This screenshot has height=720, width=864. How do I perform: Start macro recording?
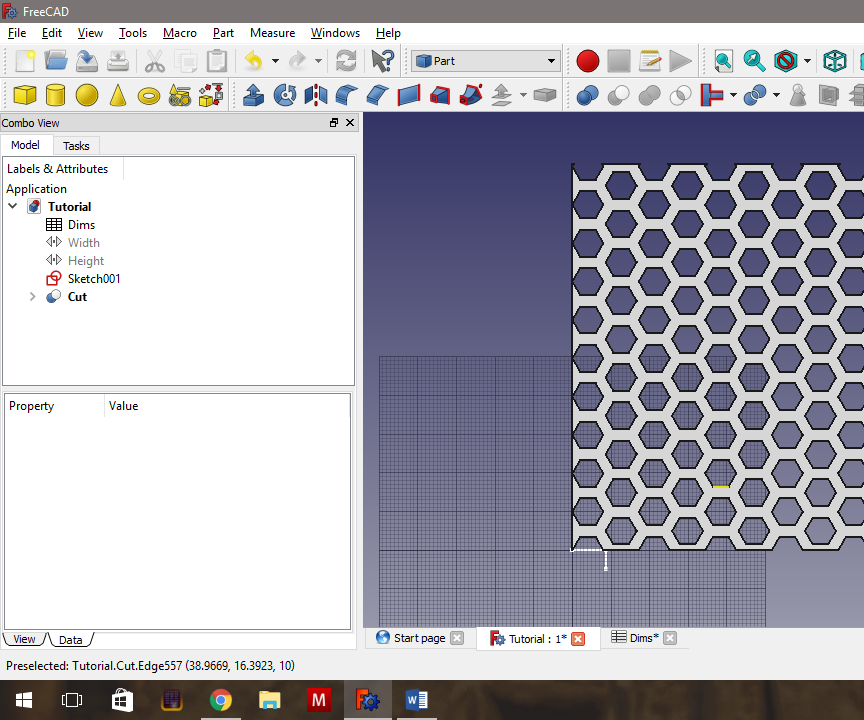coord(588,60)
